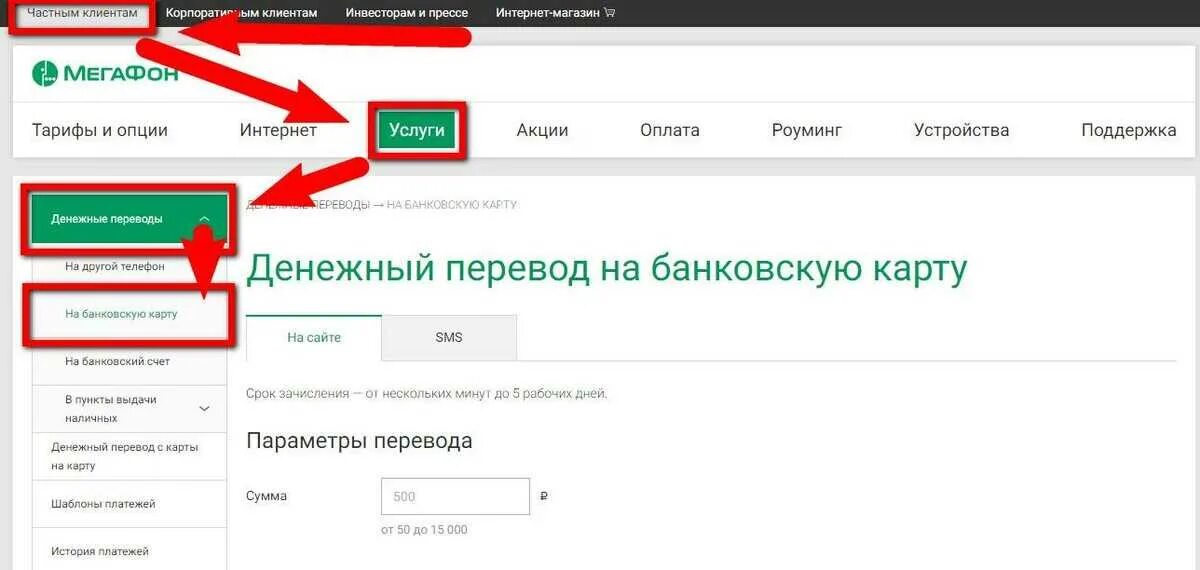
Task: Open Поддержка navigation item
Action: coord(1129,130)
